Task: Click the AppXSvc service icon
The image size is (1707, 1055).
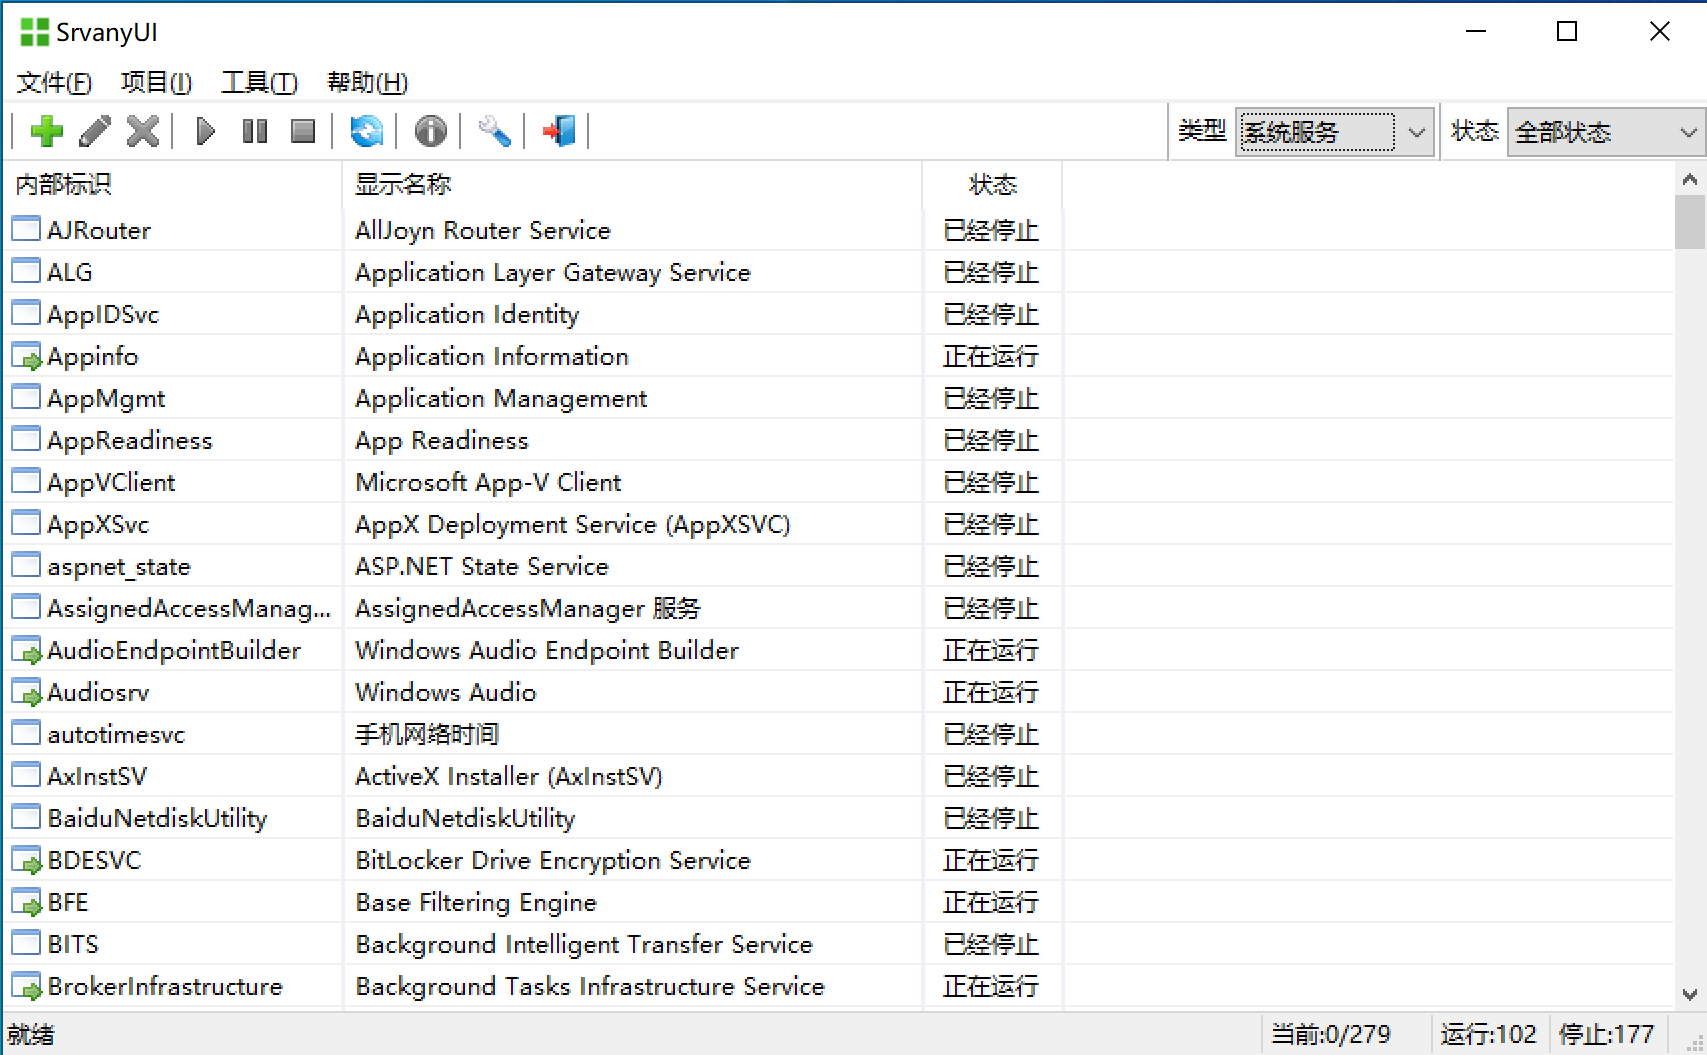Action: pos(26,523)
